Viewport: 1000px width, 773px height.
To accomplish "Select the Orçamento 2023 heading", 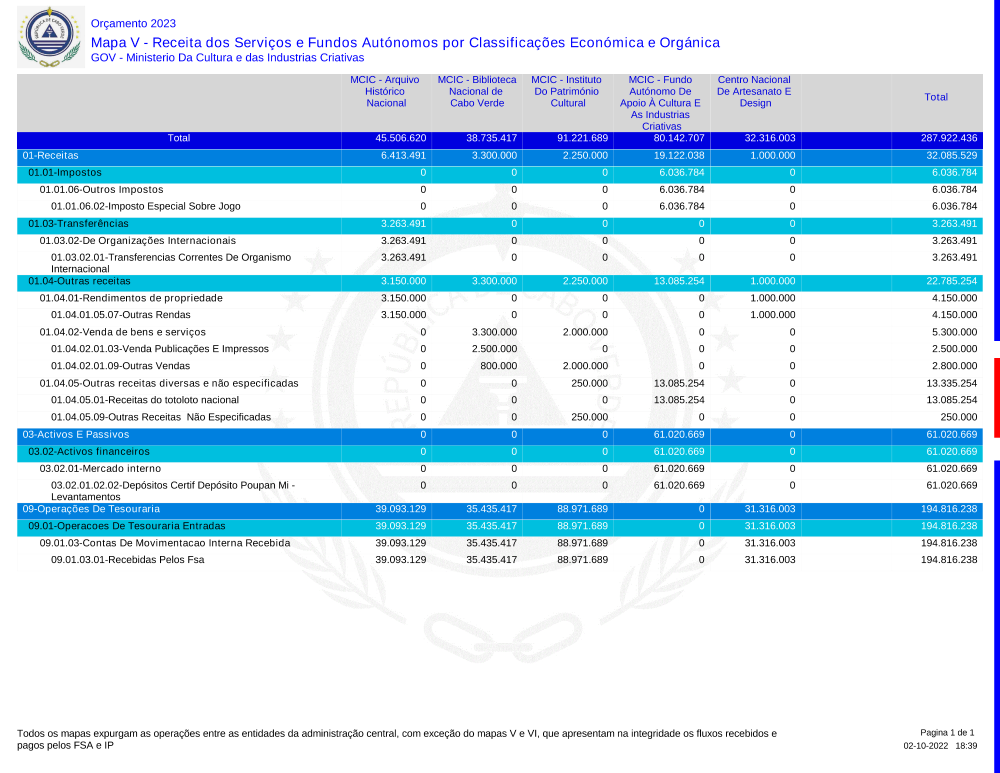I will click(132, 23).
